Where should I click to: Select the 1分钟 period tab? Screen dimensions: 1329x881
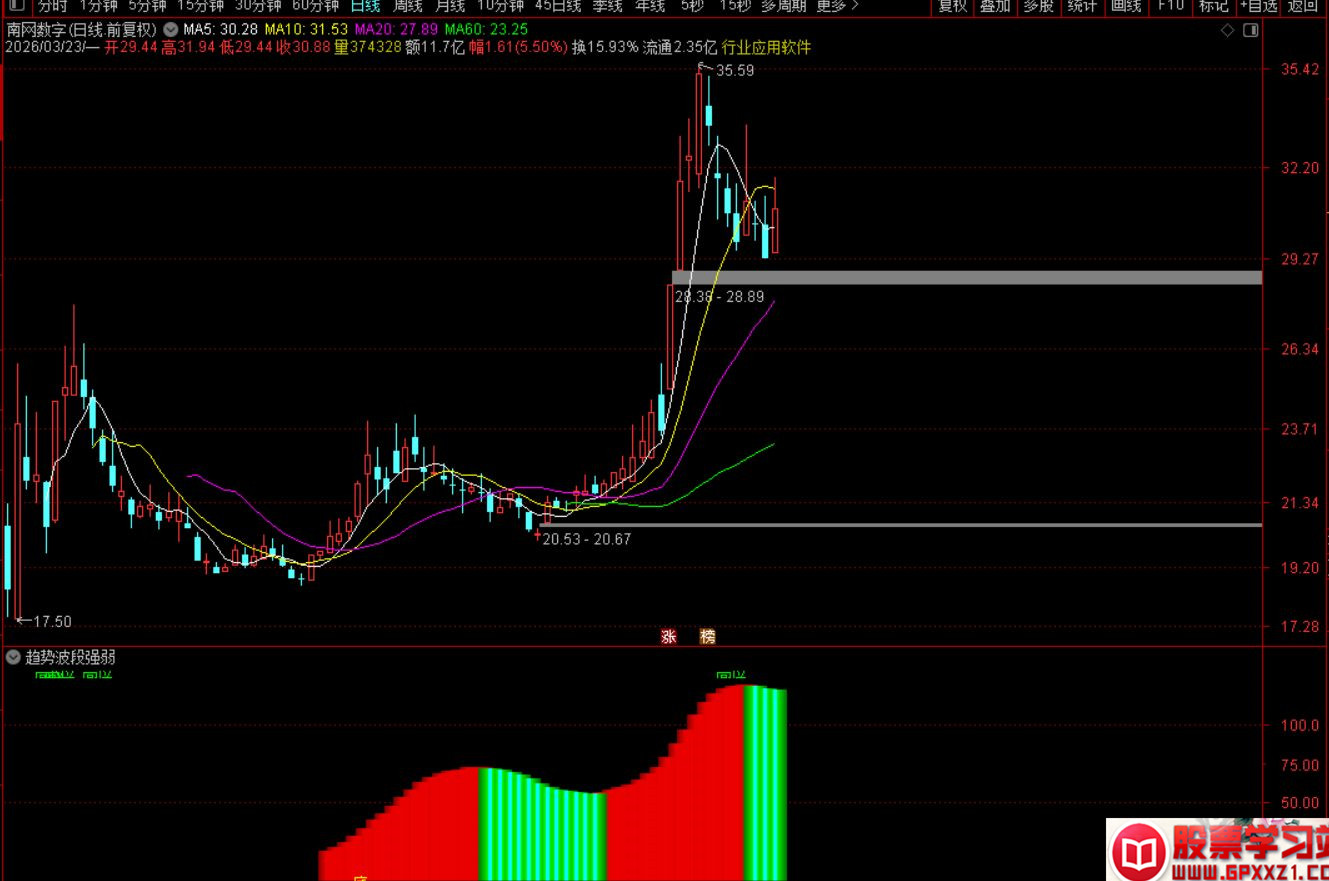[x=98, y=6]
